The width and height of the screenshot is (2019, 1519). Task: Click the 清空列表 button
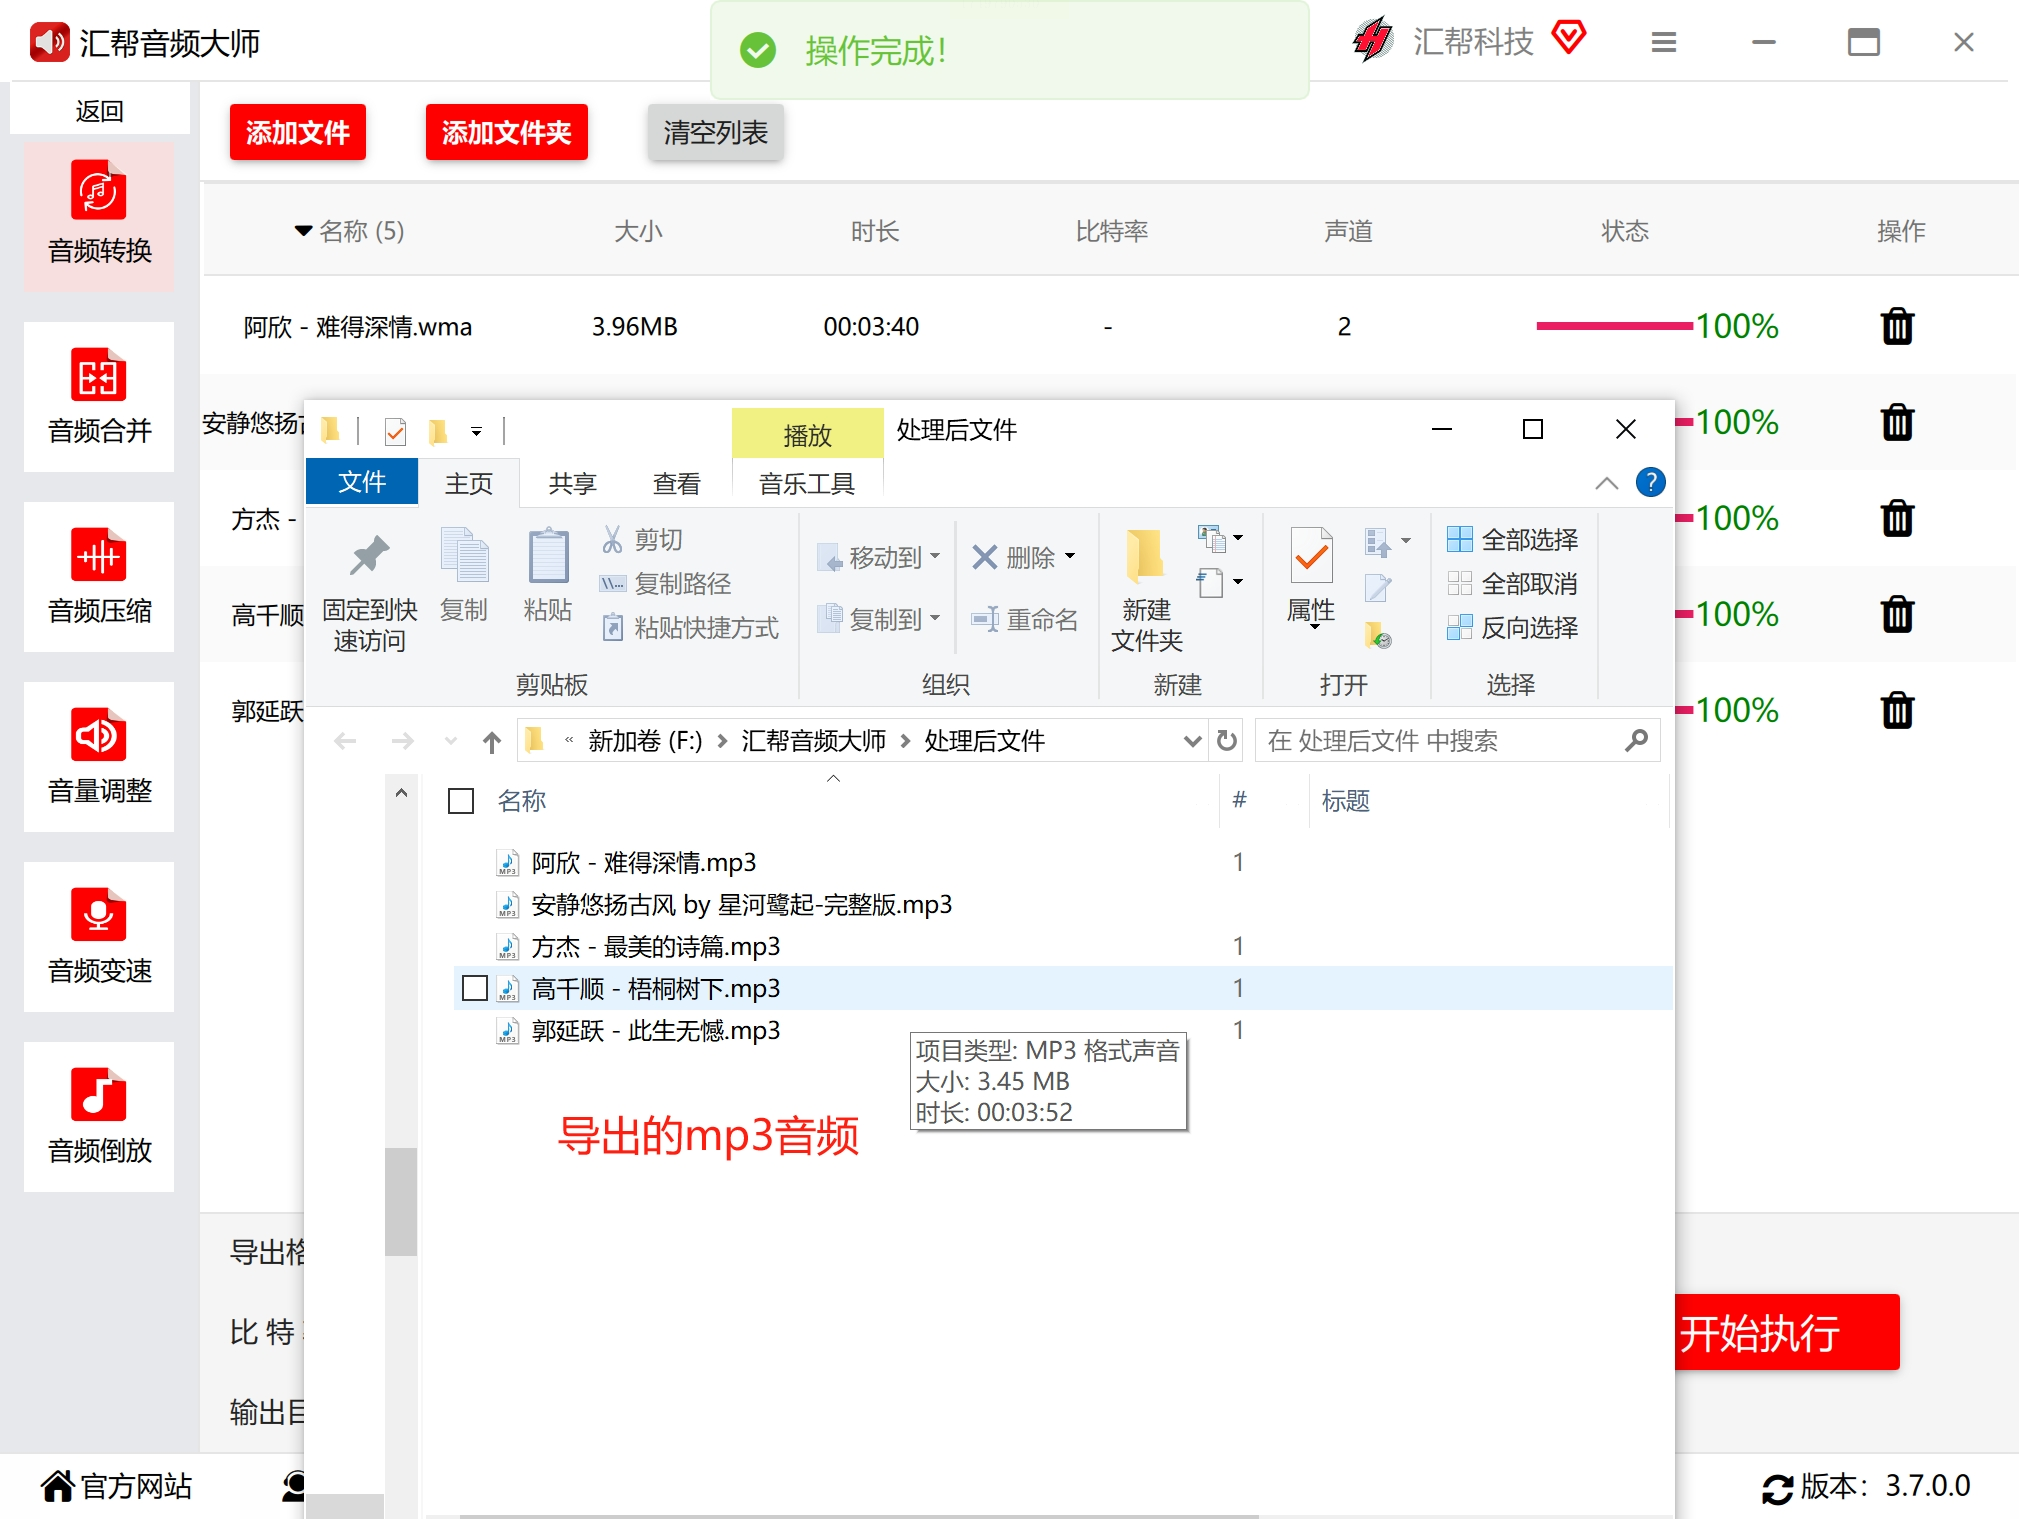click(715, 132)
